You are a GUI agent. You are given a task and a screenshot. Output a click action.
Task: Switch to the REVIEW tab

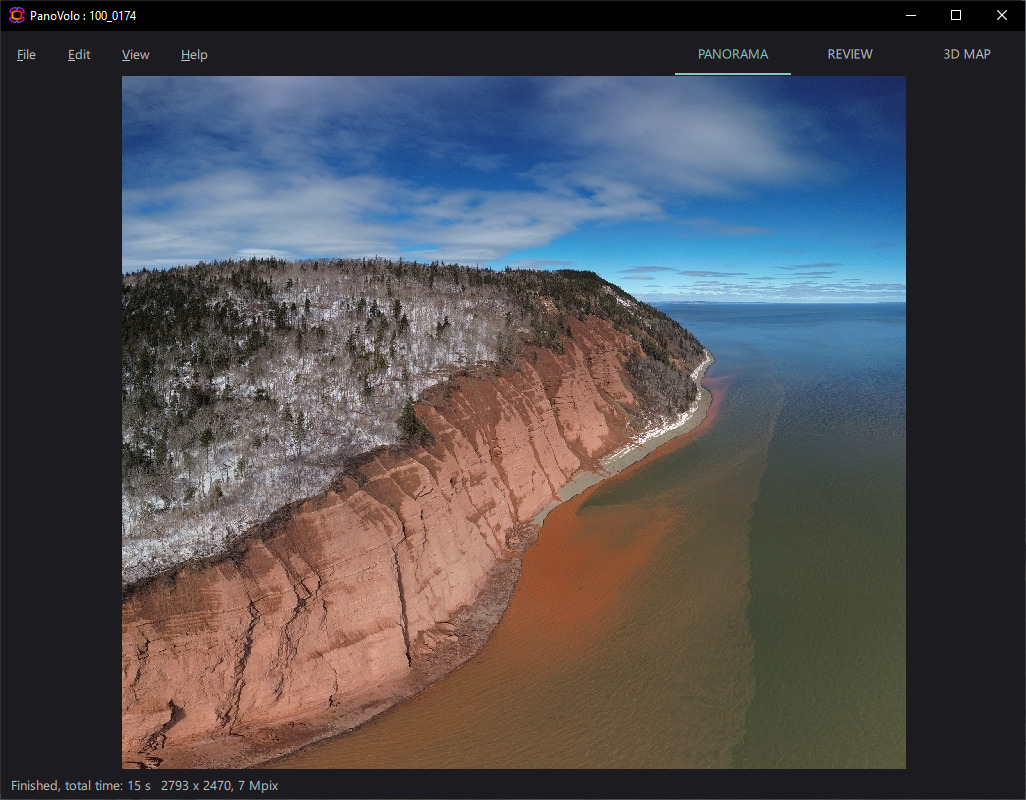pos(849,55)
